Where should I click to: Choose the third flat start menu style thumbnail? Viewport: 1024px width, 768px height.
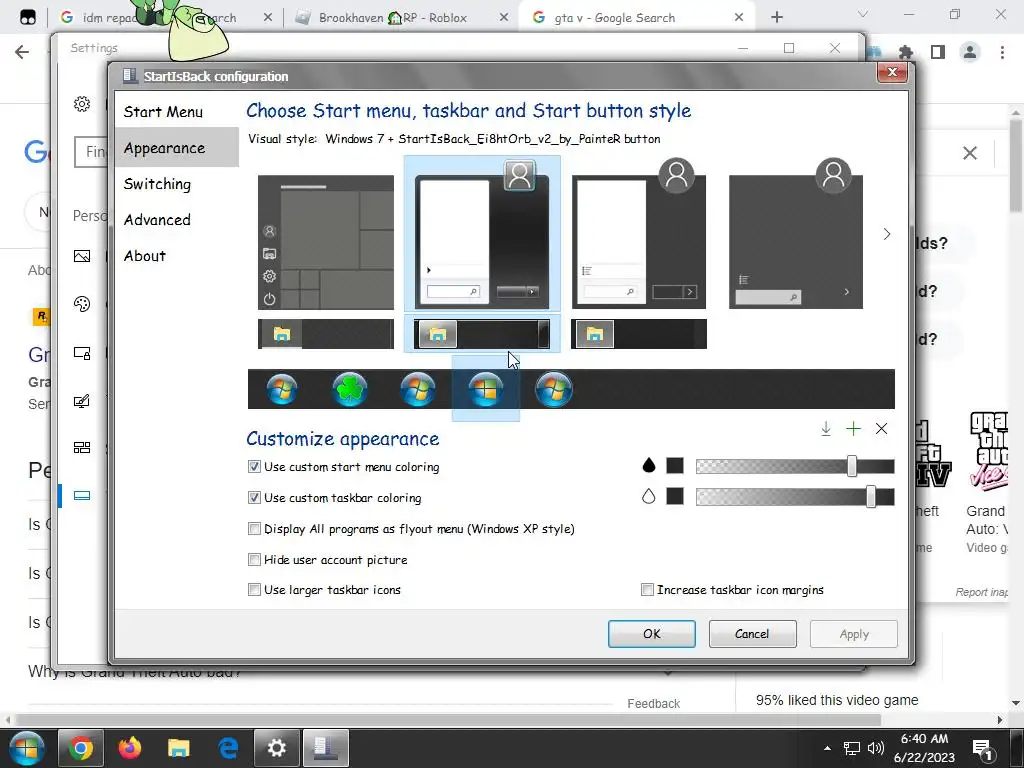click(x=639, y=233)
